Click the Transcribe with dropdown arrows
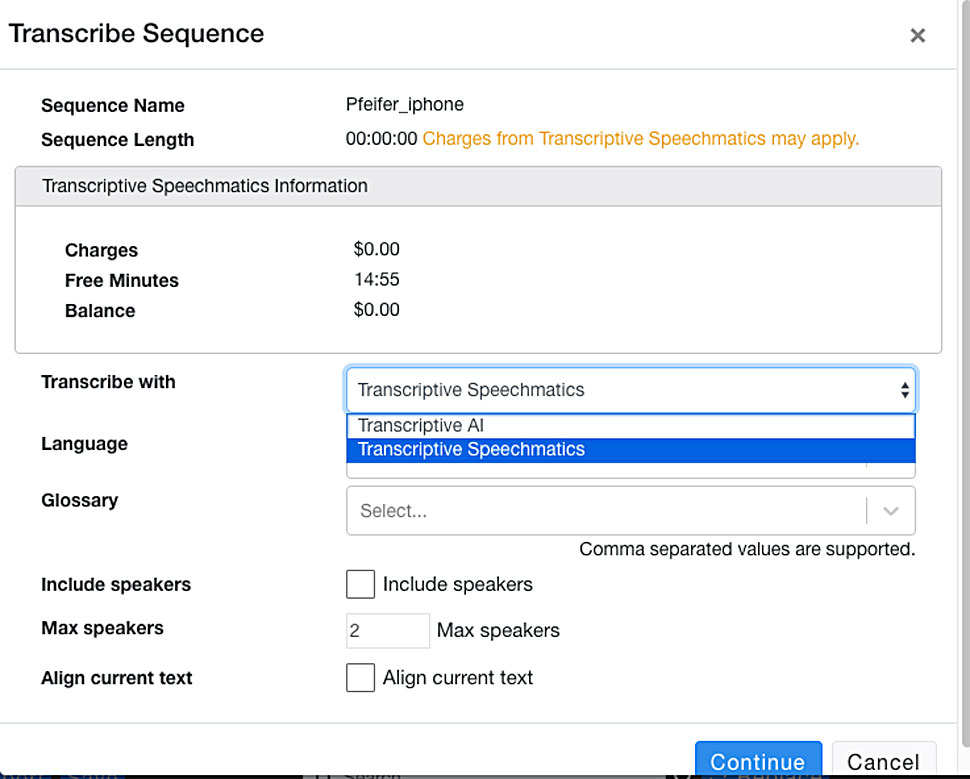 (904, 390)
